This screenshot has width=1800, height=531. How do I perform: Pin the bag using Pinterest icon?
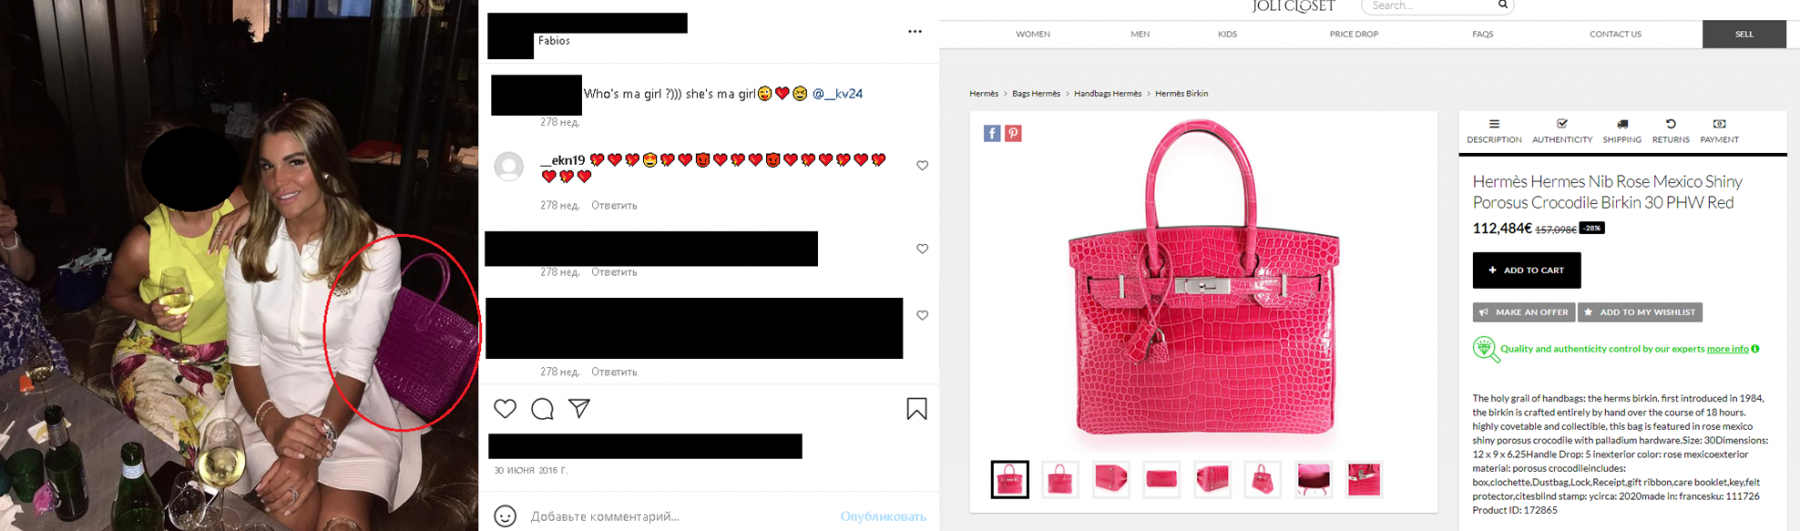[1013, 133]
